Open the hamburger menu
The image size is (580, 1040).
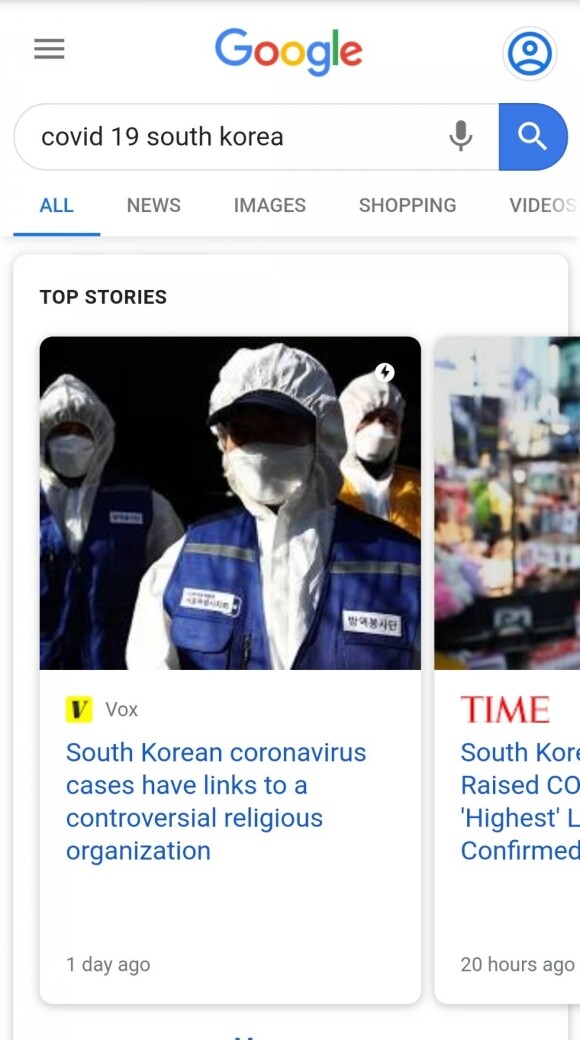[49, 49]
